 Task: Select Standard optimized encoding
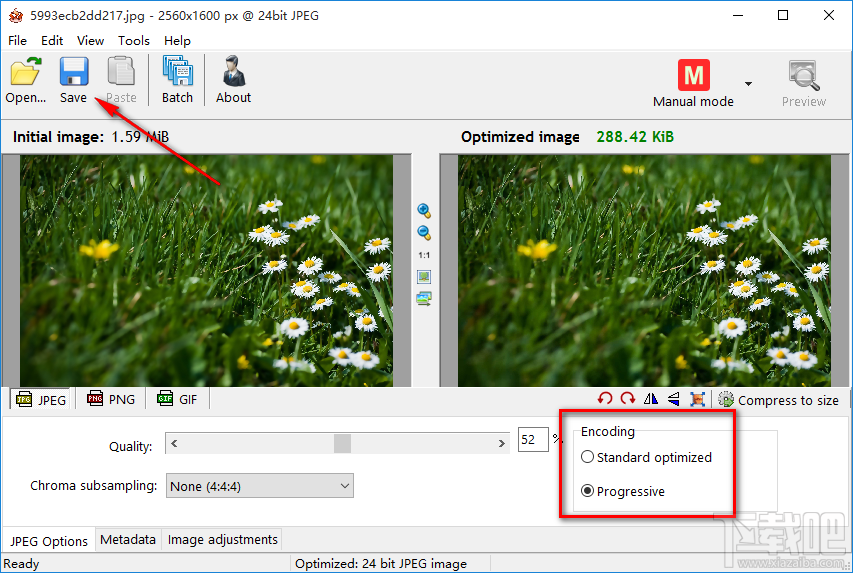(x=646, y=457)
